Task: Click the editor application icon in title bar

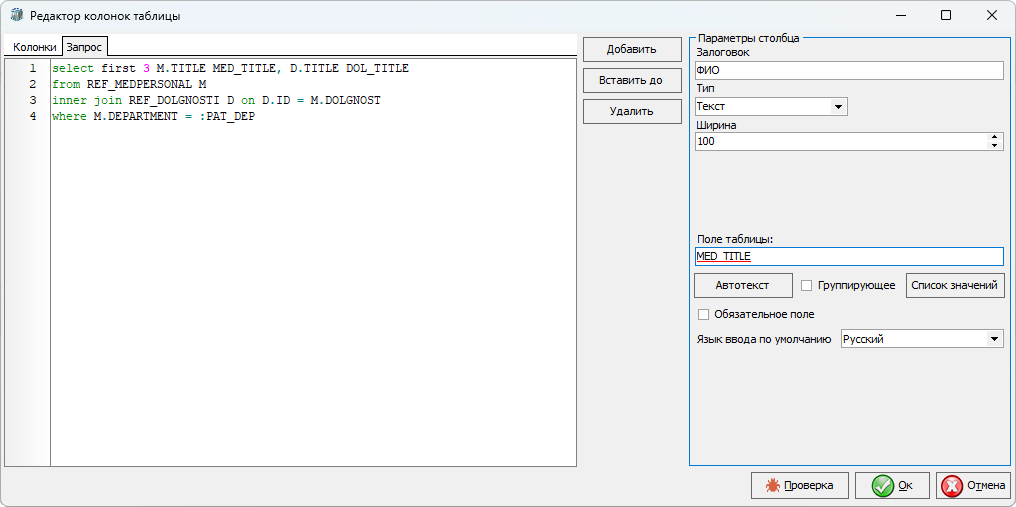Action: pyautogui.click(x=17, y=15)
